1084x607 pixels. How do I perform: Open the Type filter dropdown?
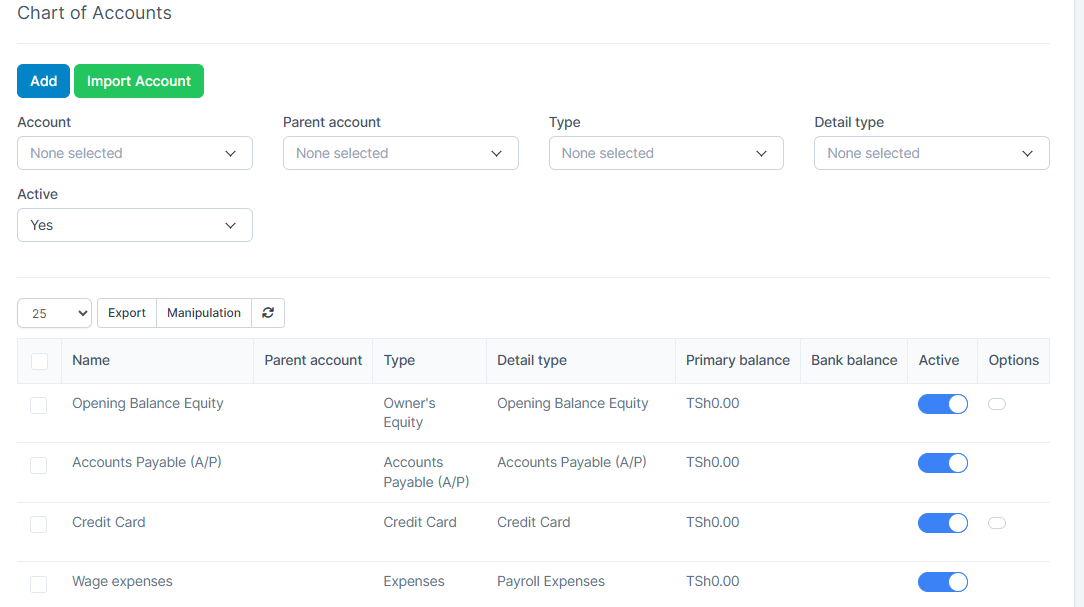(x=666, y=153)
